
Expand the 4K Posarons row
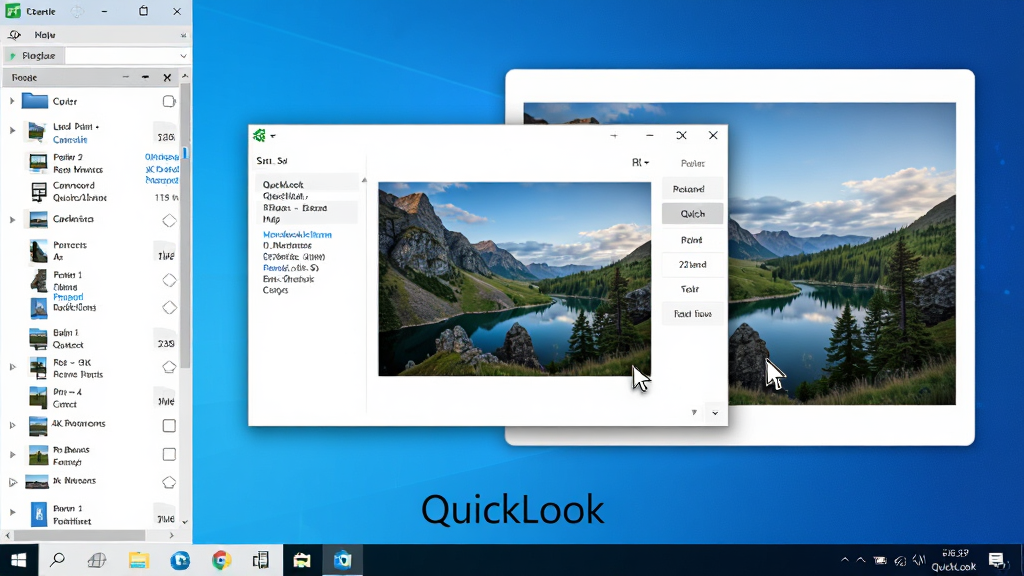click(12, 425)
